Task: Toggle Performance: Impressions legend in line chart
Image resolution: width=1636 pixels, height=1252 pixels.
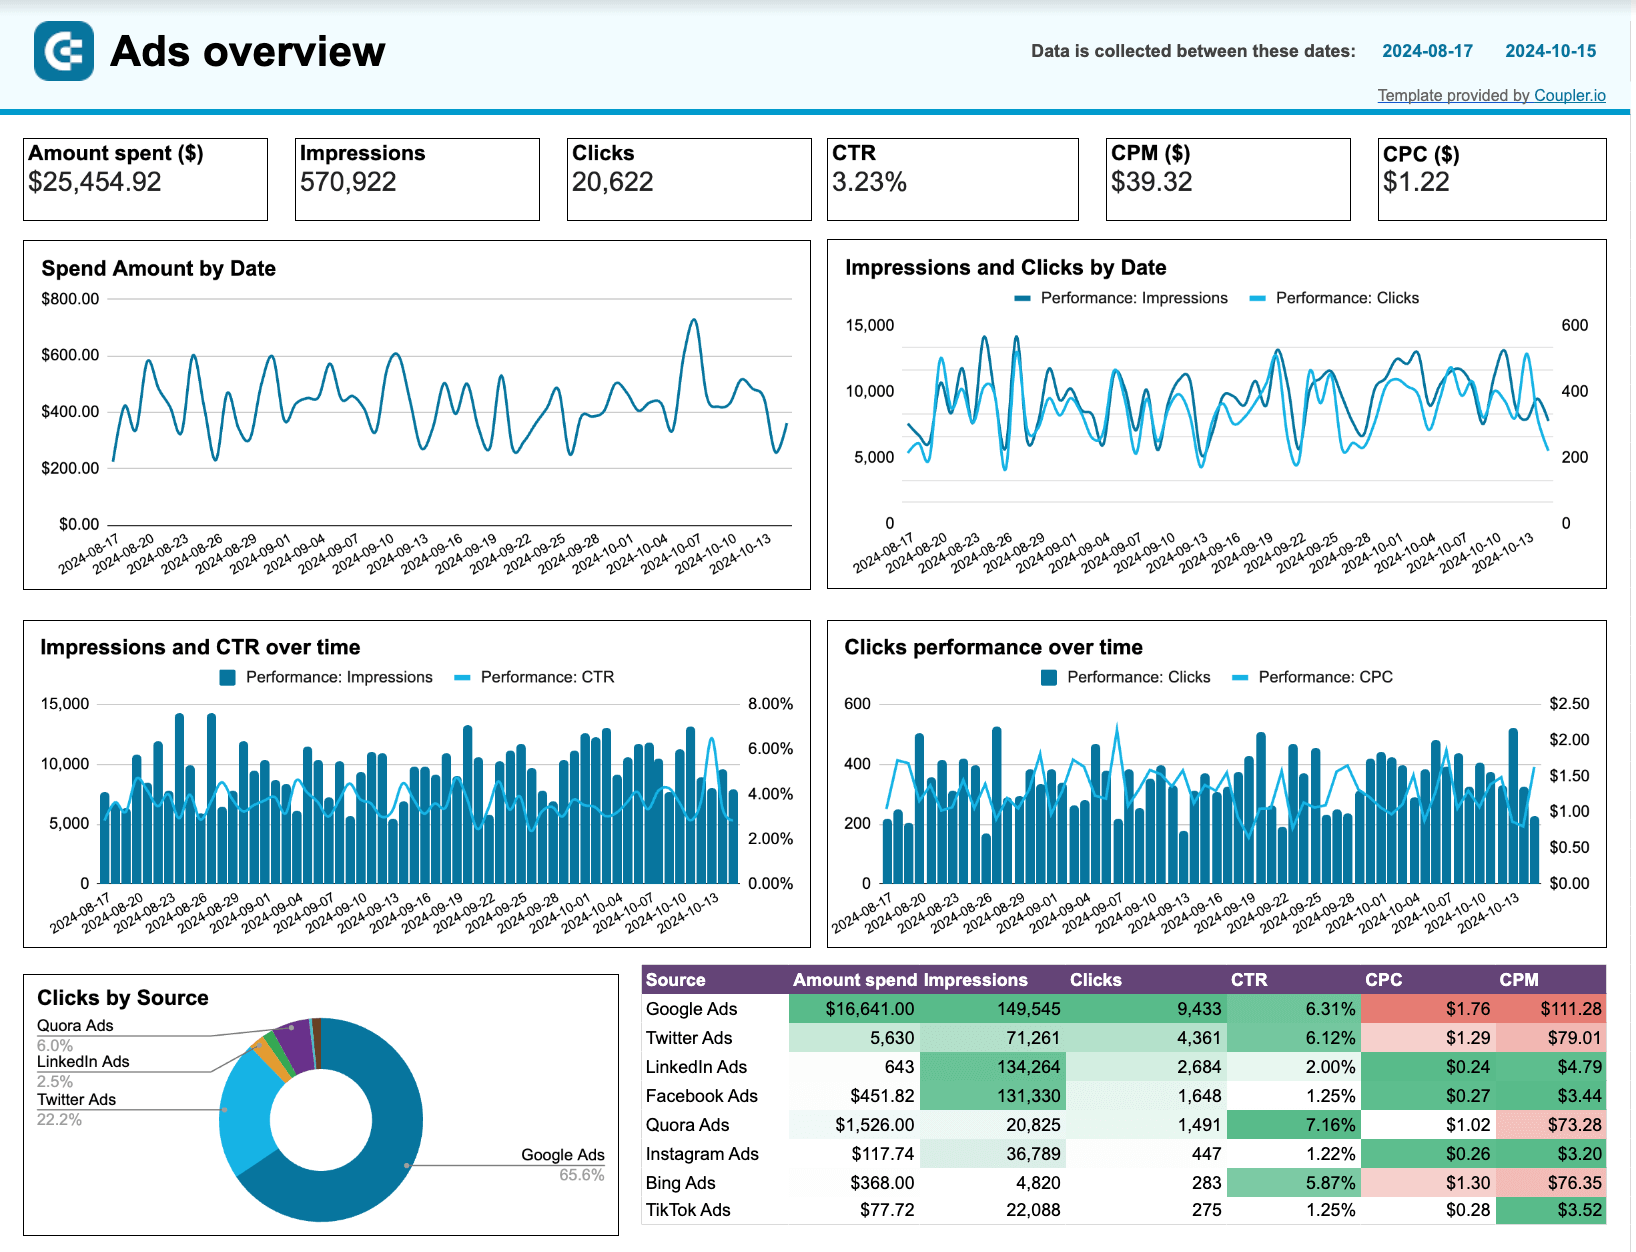Action: (x=1121, y=298)
